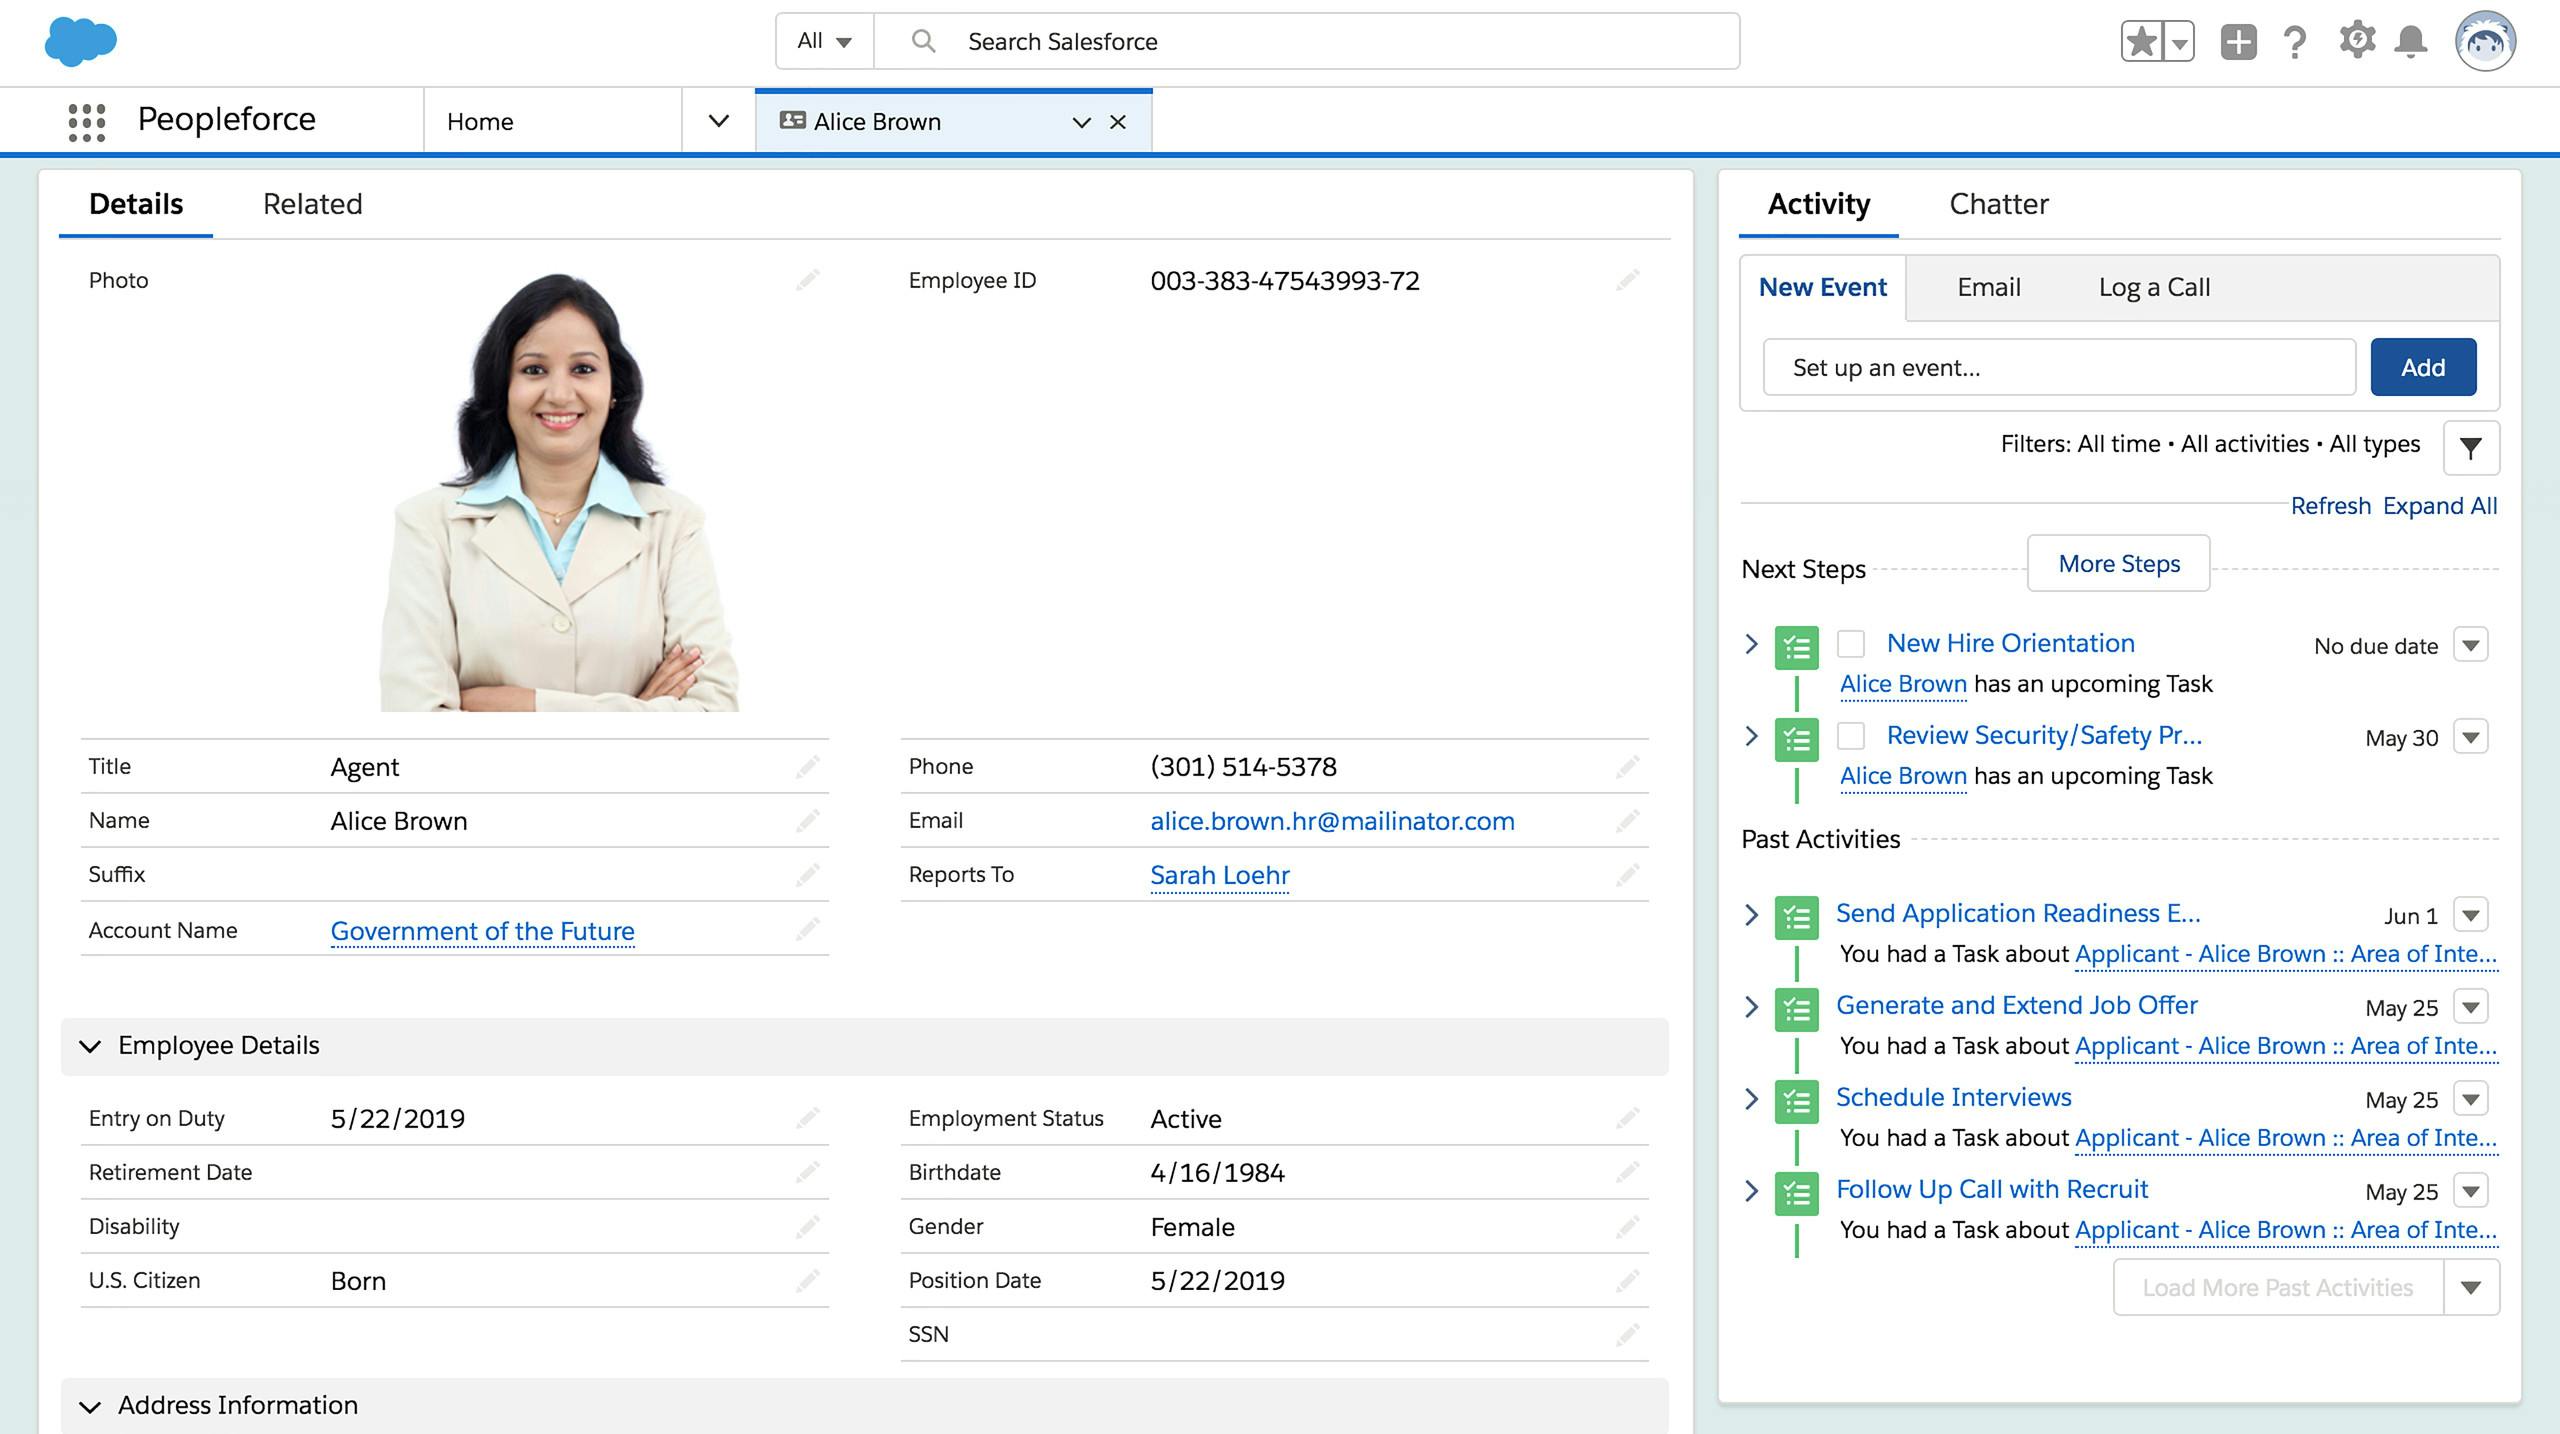Viewport: 2560px width, 1434px height.
Task: Click the Set up an event field
Action: click(2059, 367)
